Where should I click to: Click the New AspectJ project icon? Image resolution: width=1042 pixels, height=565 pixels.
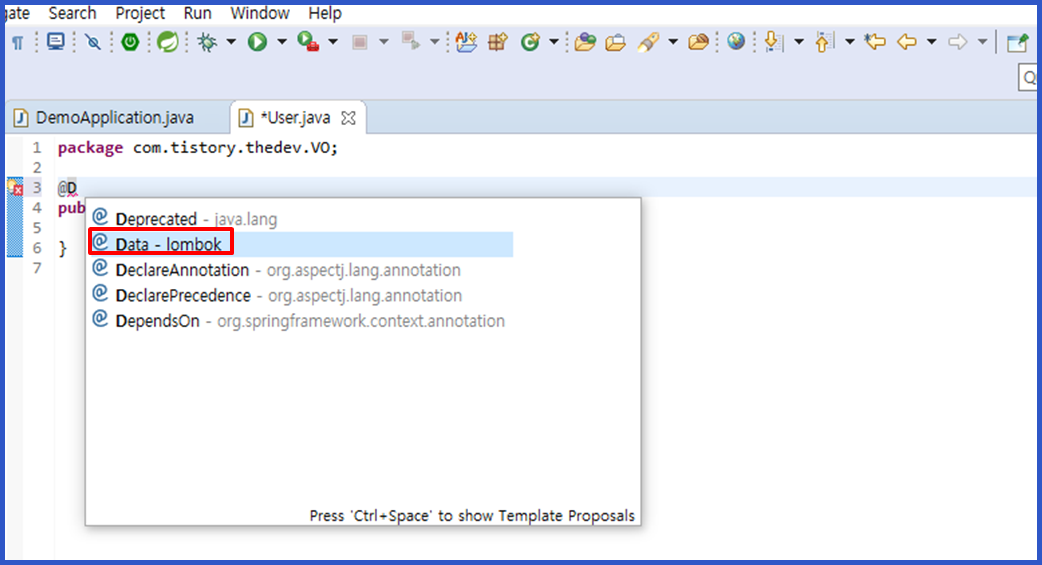(x=467, y=42)
